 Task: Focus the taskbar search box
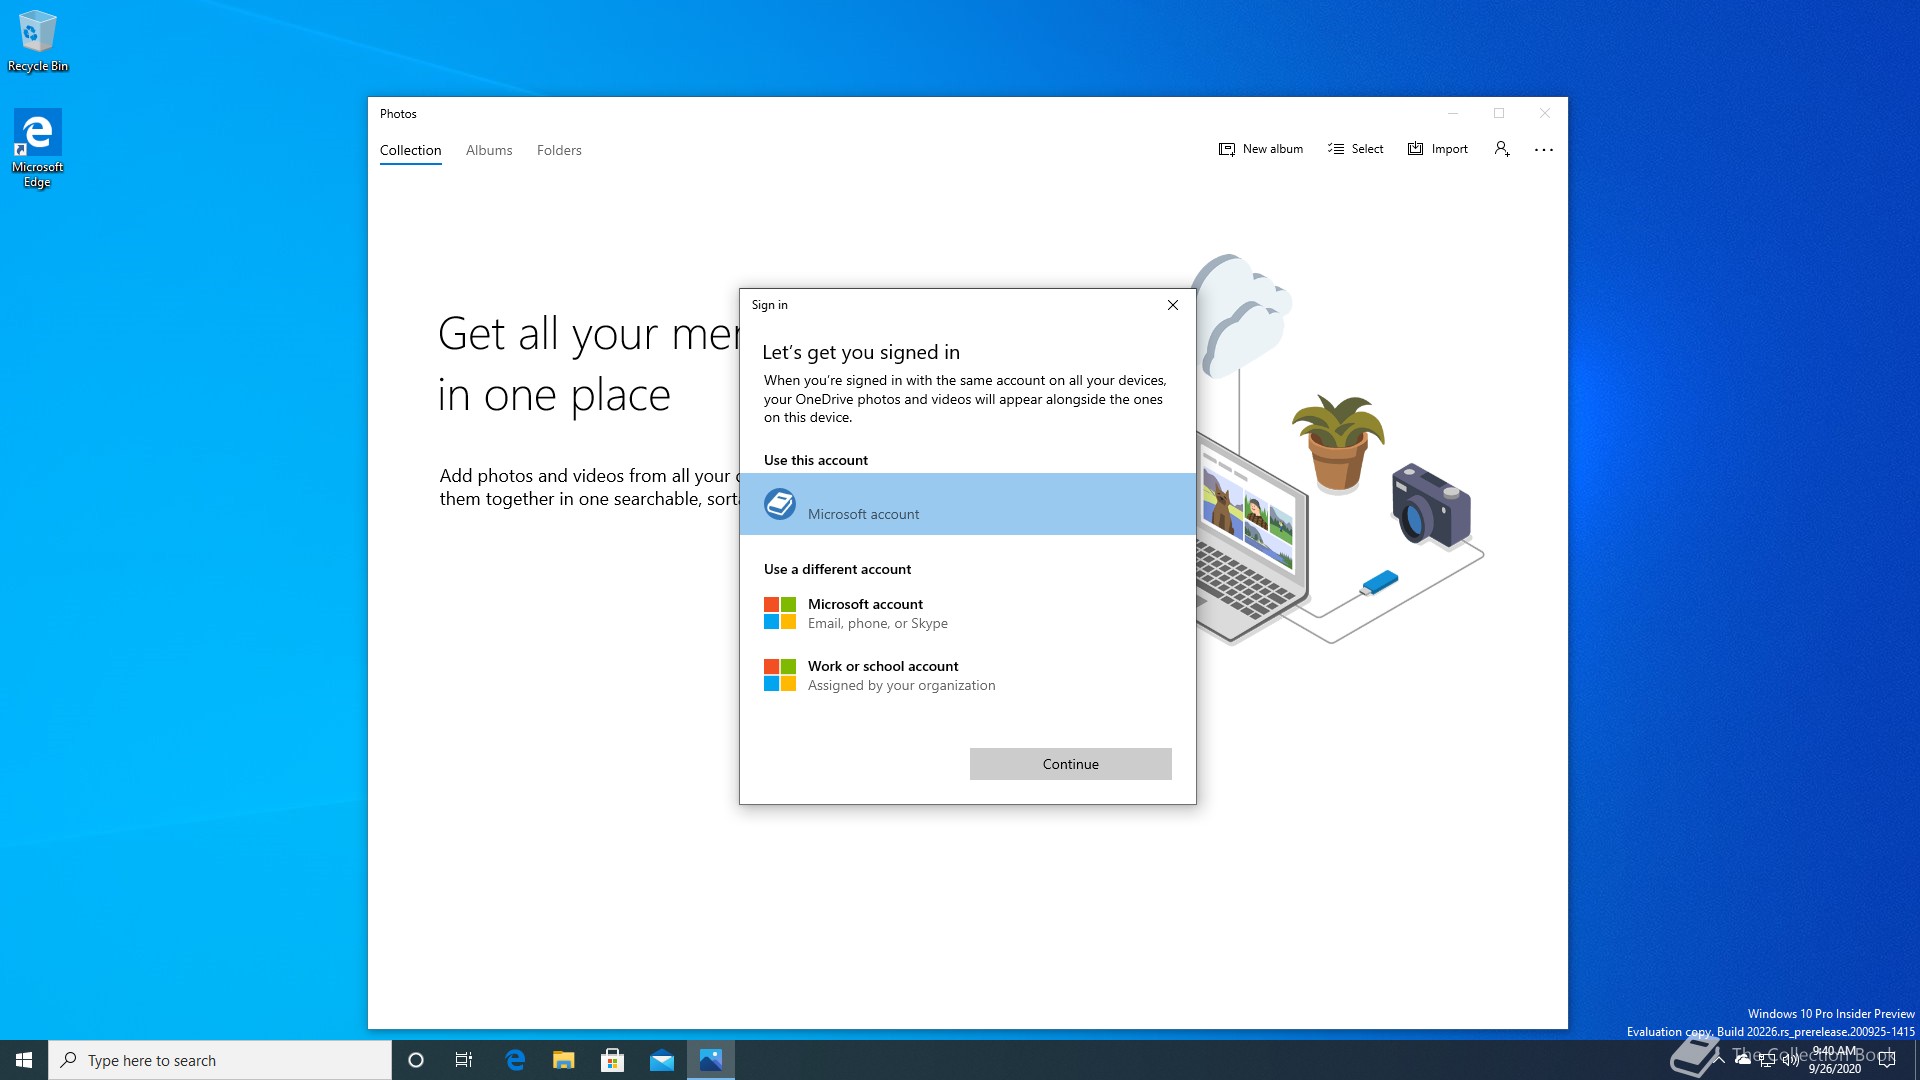pyautogui.click(x=220, y=1060)
